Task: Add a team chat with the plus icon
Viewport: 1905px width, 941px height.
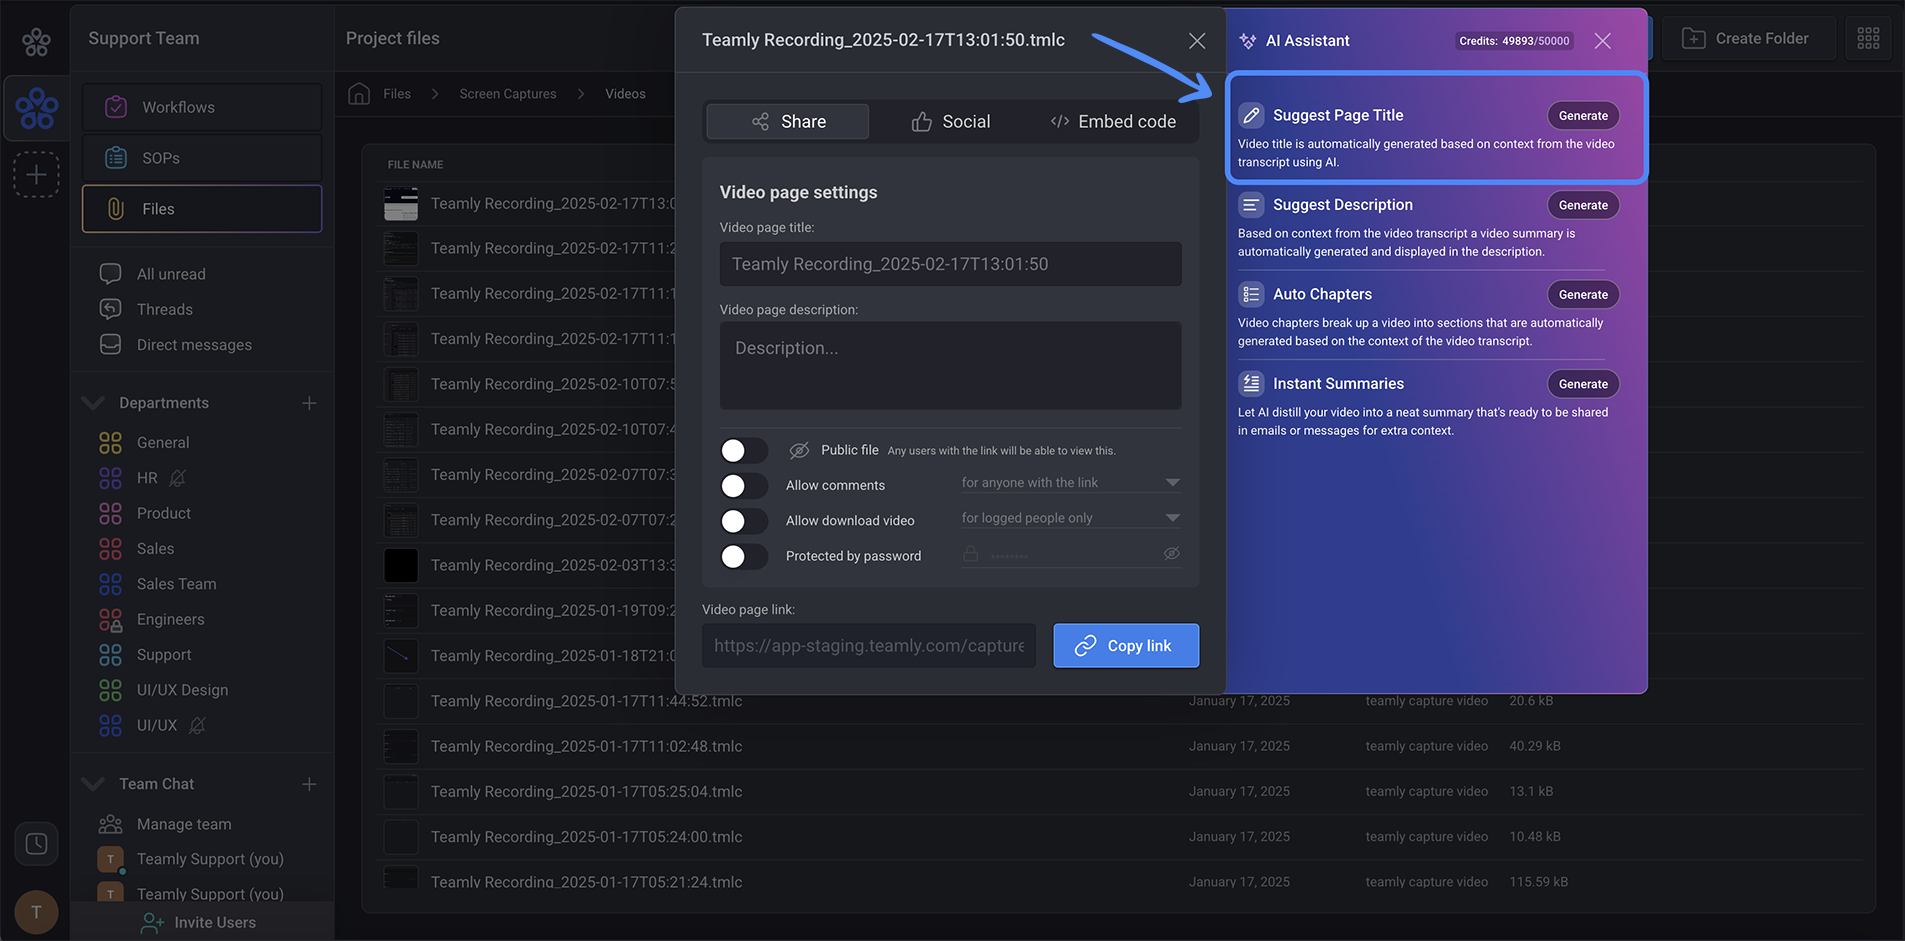Action: [x=309, y=784]
